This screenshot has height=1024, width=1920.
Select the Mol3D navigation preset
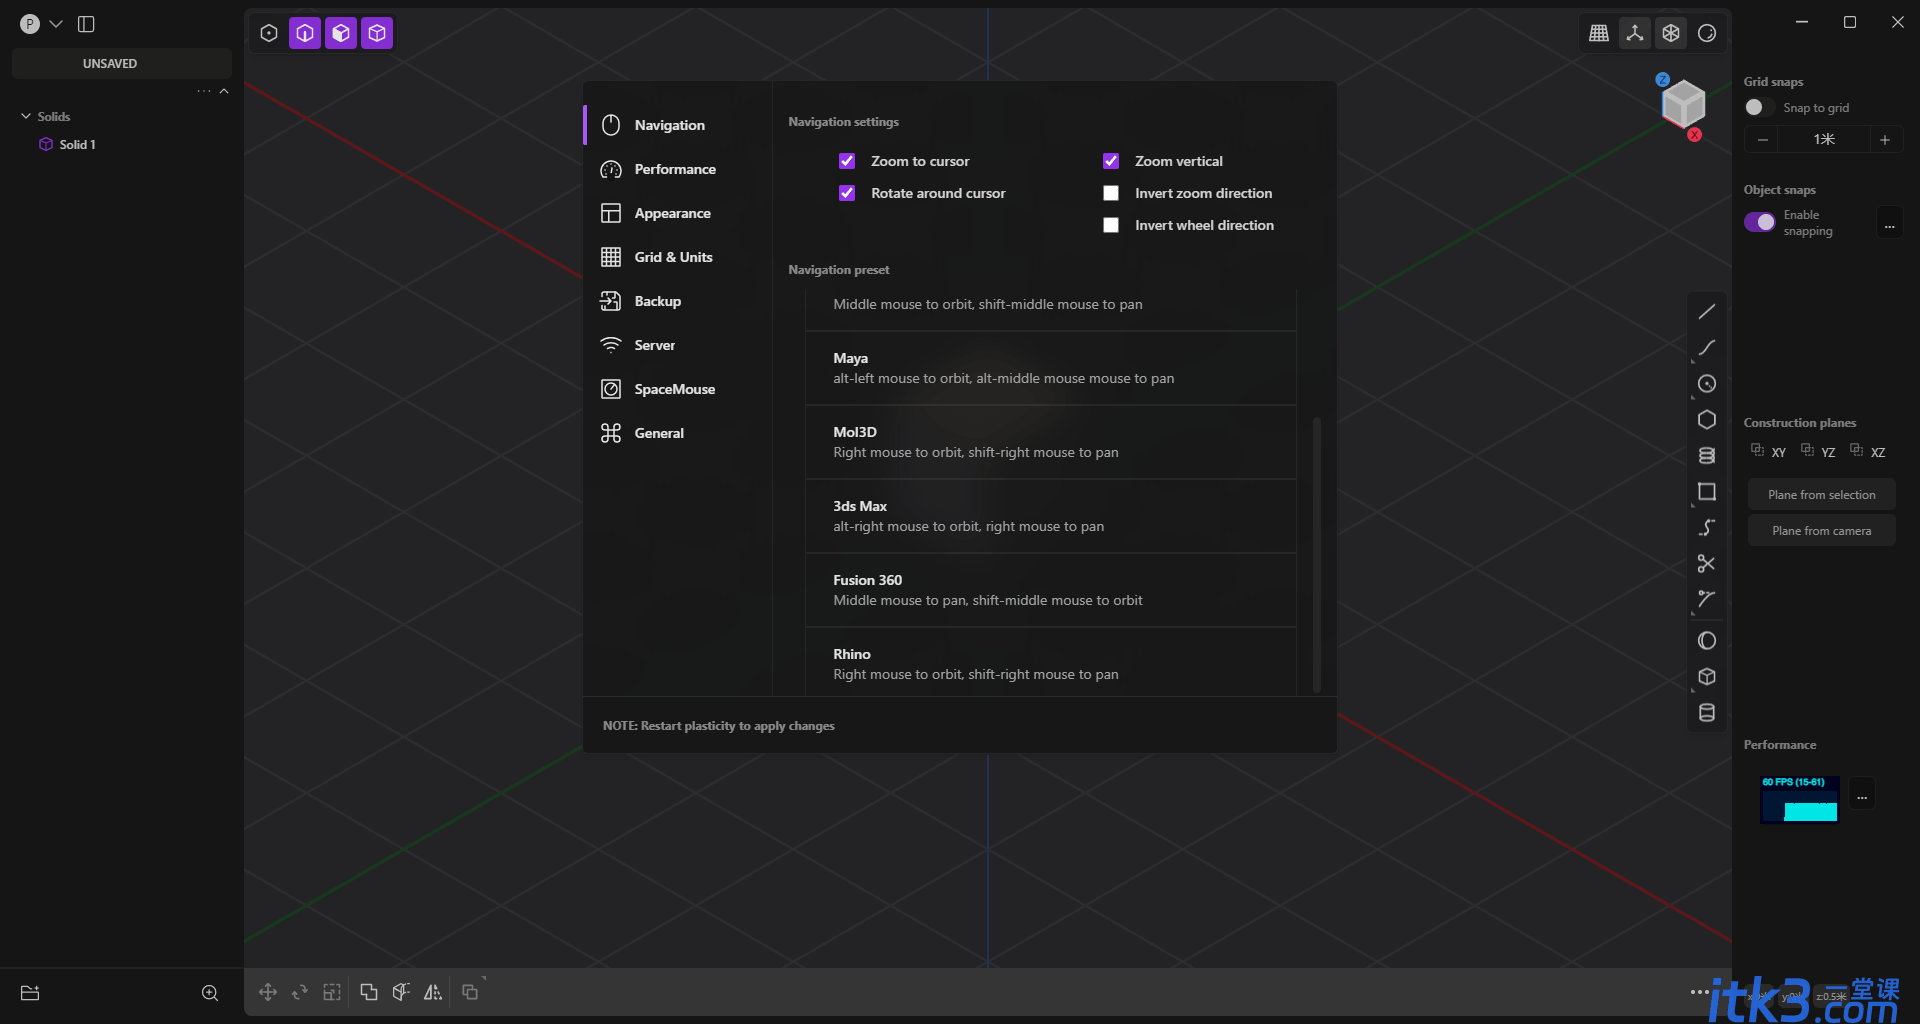pyautogui.click(x=1051, y=442)
